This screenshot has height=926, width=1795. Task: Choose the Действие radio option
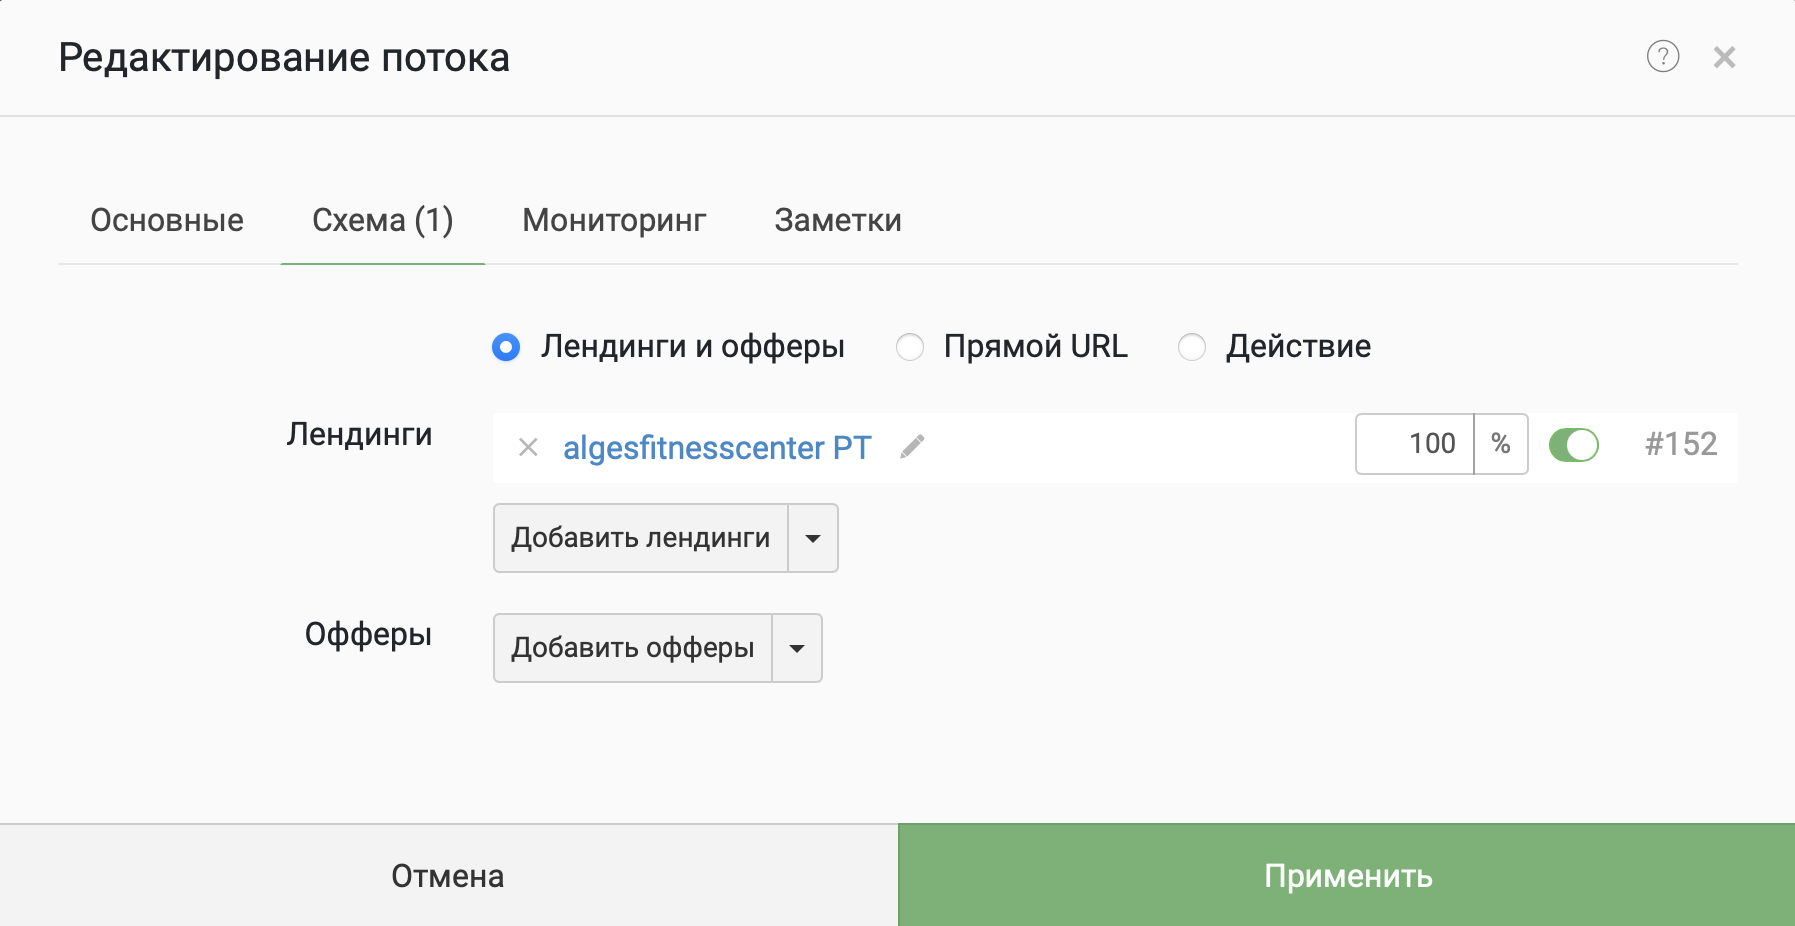pyautogui.click(x=1192, y=347)
